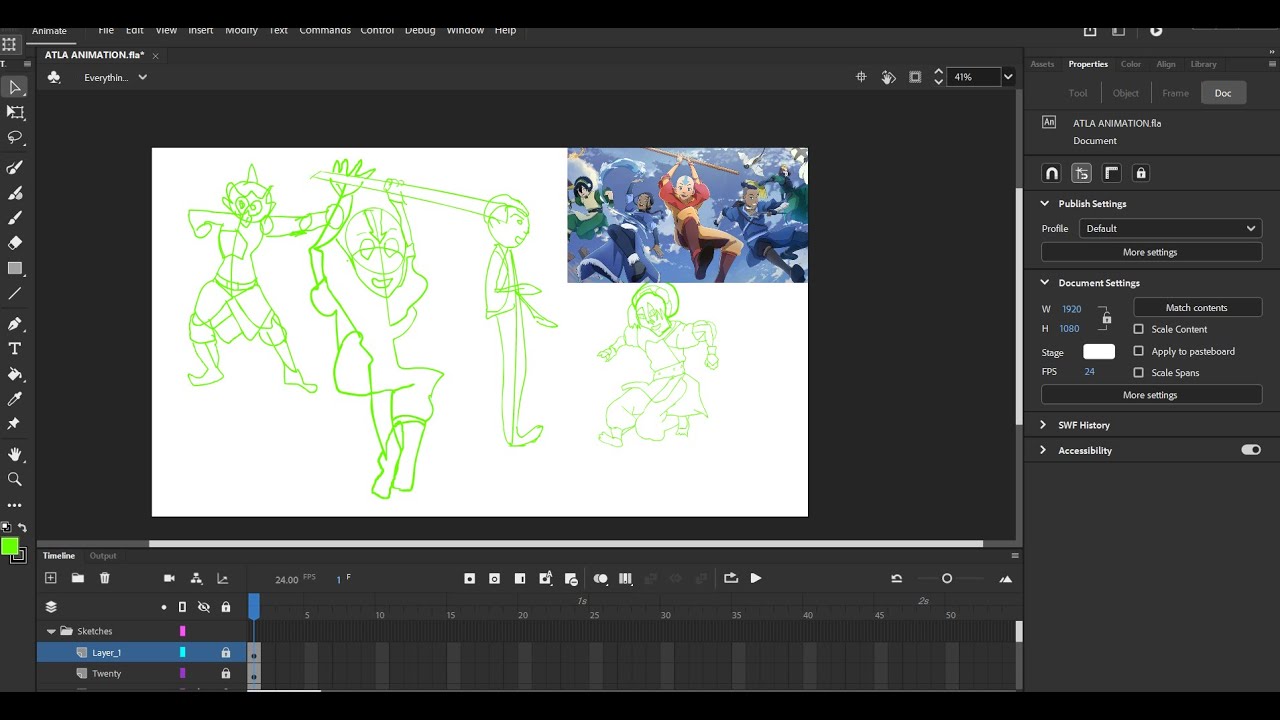1280x720 pixels.
Task: Open the Edit Toolbar three-dots menu
Action: pyautogui.click(x=15, y=505)
